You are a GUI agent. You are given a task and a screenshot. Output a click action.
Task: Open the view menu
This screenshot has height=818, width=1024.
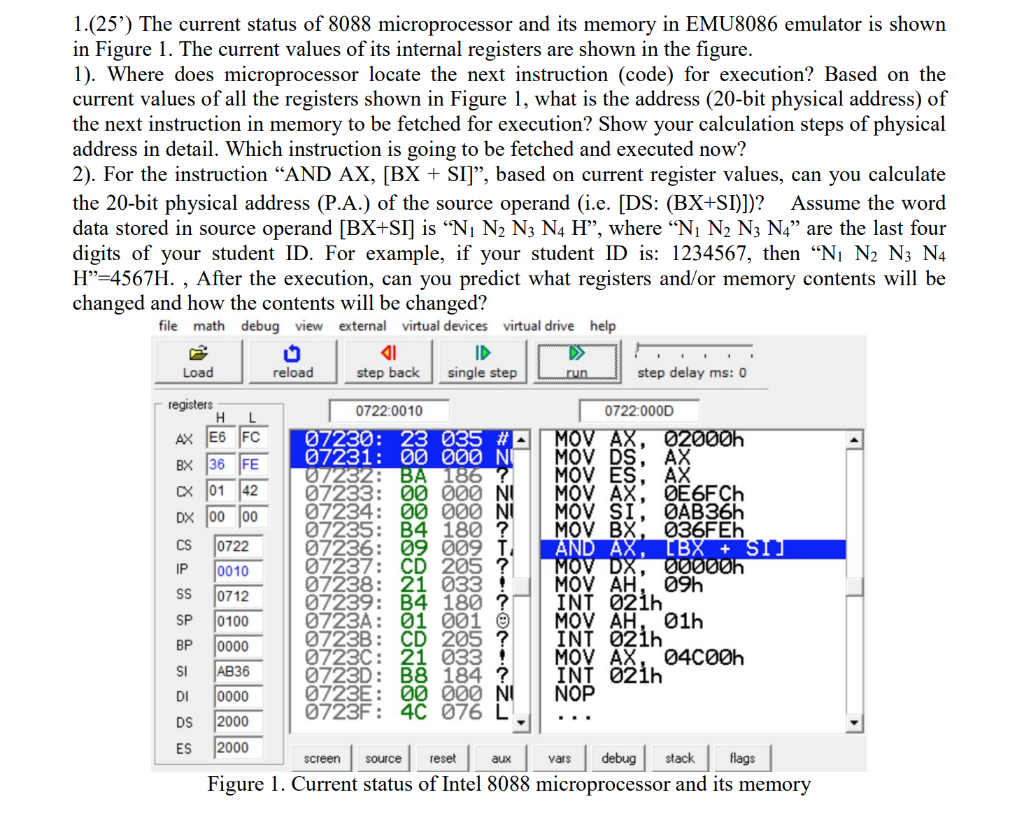(x=310, y=325)
